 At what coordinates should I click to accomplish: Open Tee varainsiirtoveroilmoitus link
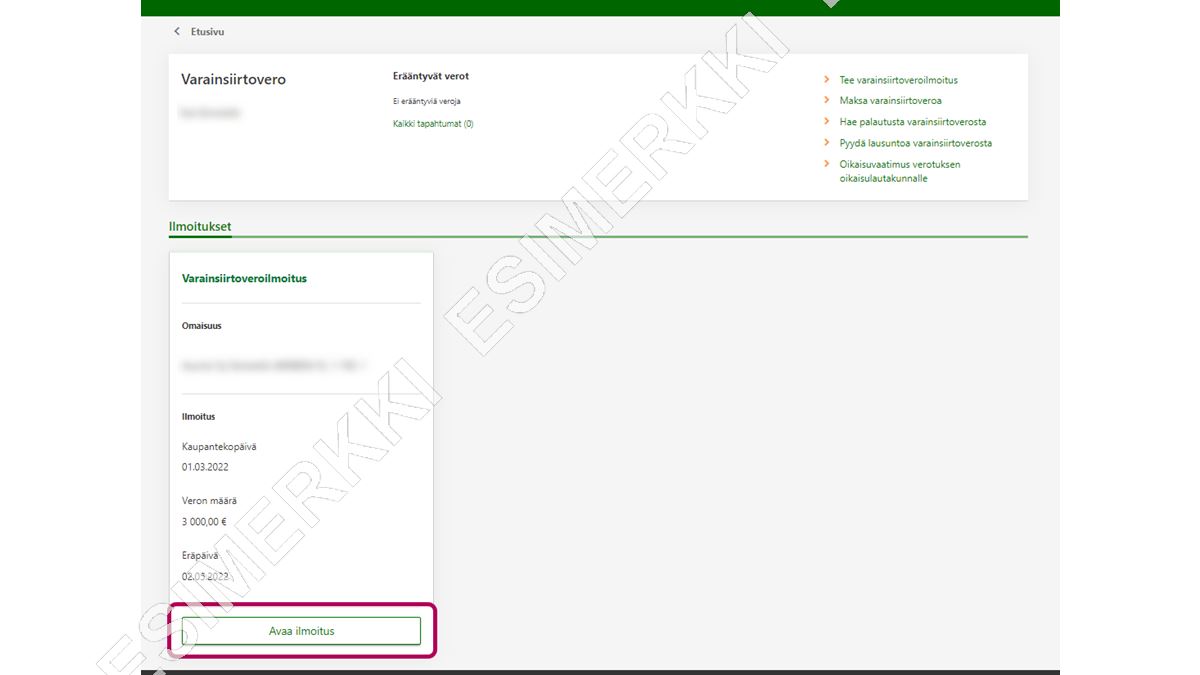pyautogui.click(x=898, y=80)
